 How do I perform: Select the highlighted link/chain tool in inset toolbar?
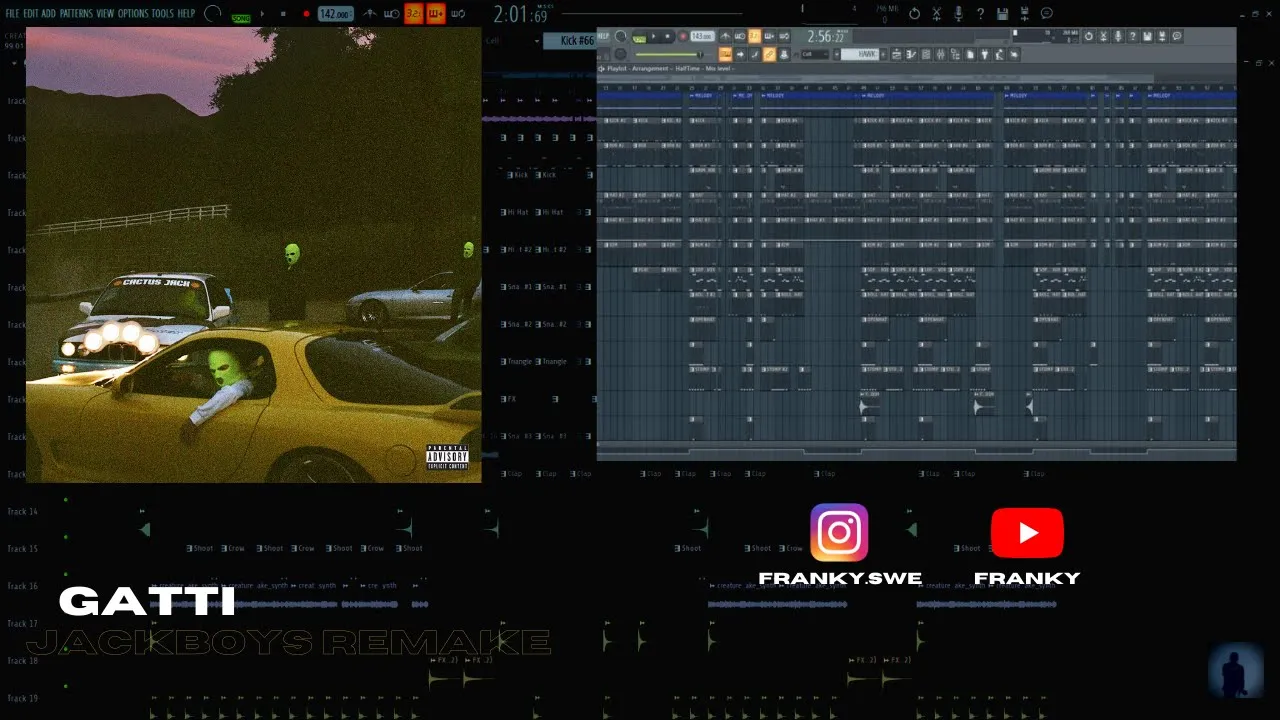(769, 54)
